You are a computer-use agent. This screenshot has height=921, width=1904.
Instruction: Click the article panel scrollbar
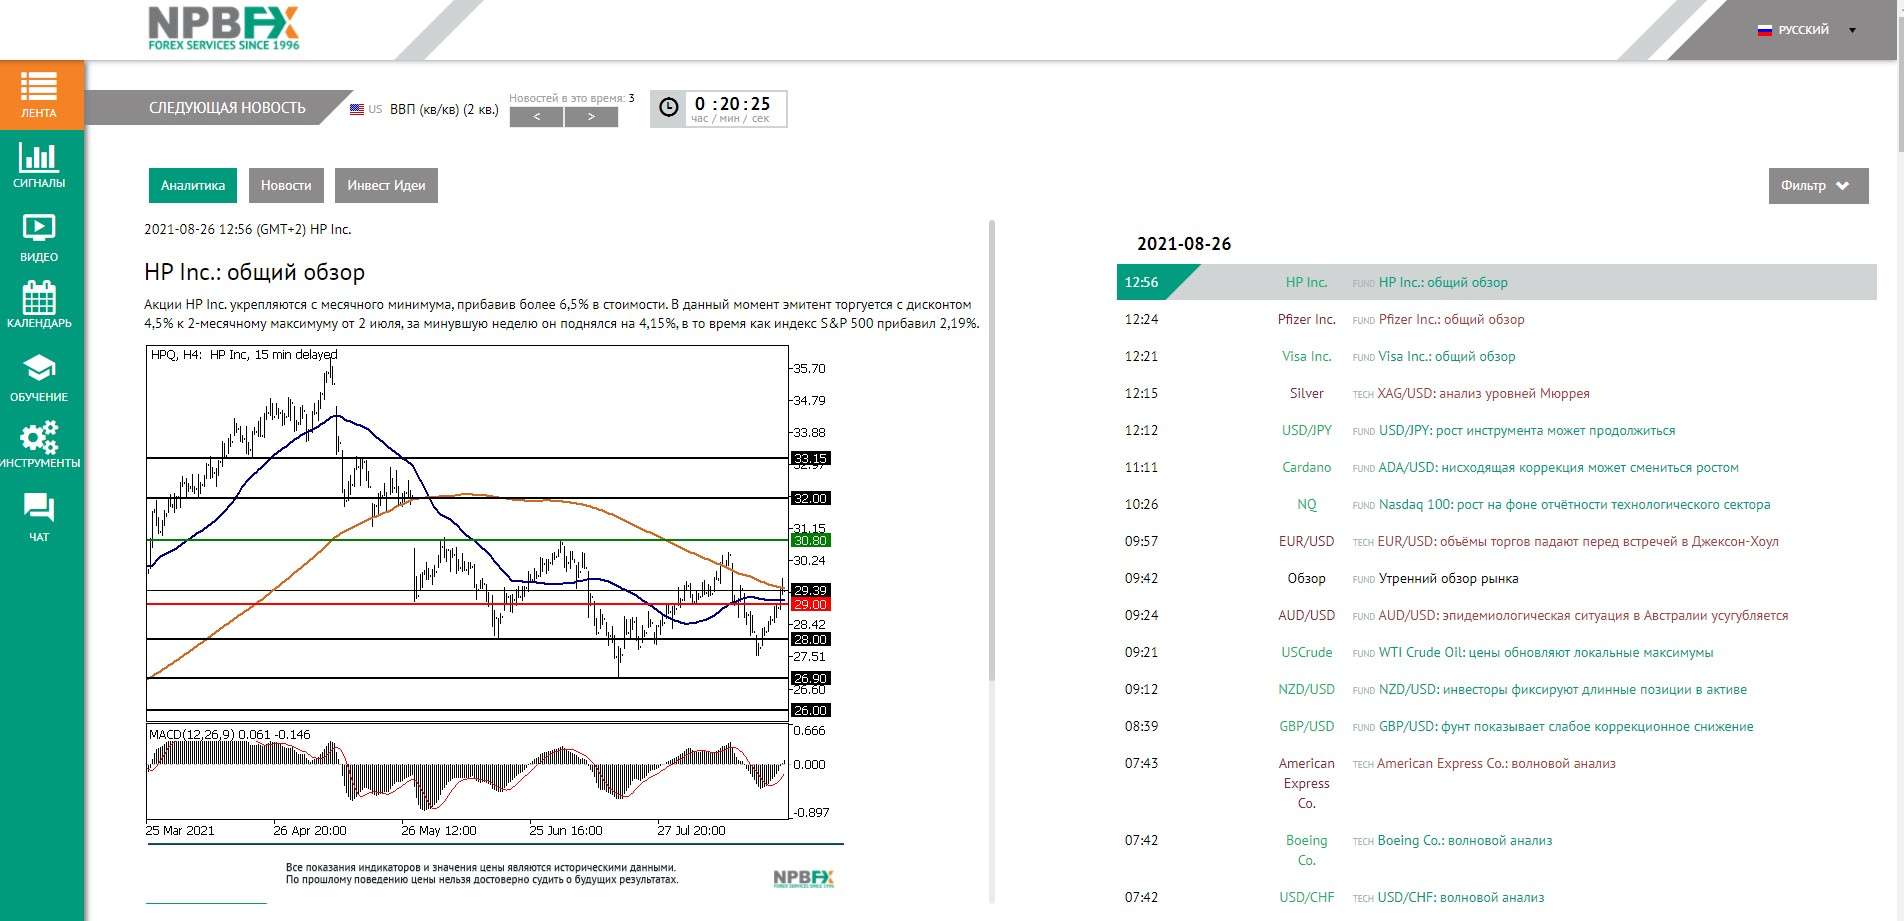(x=992, y=450)
